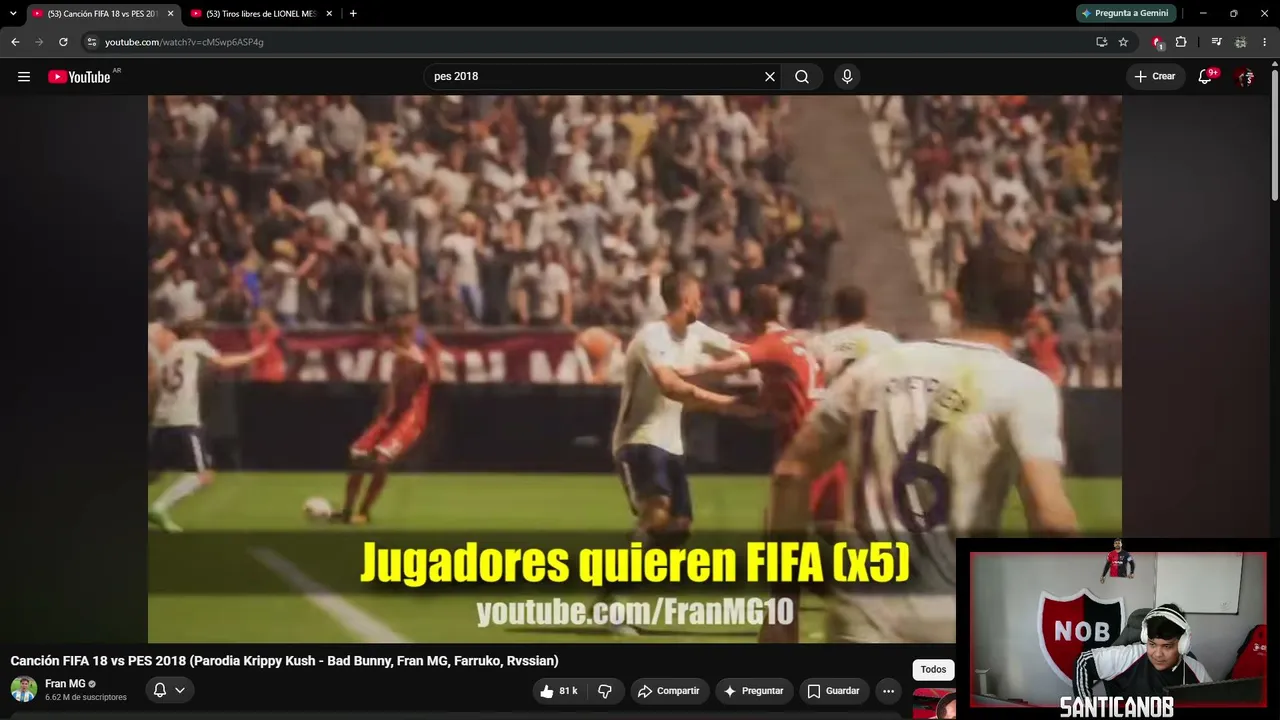Open the YouTube guide hamburger menu

click(x=24, y=77)
